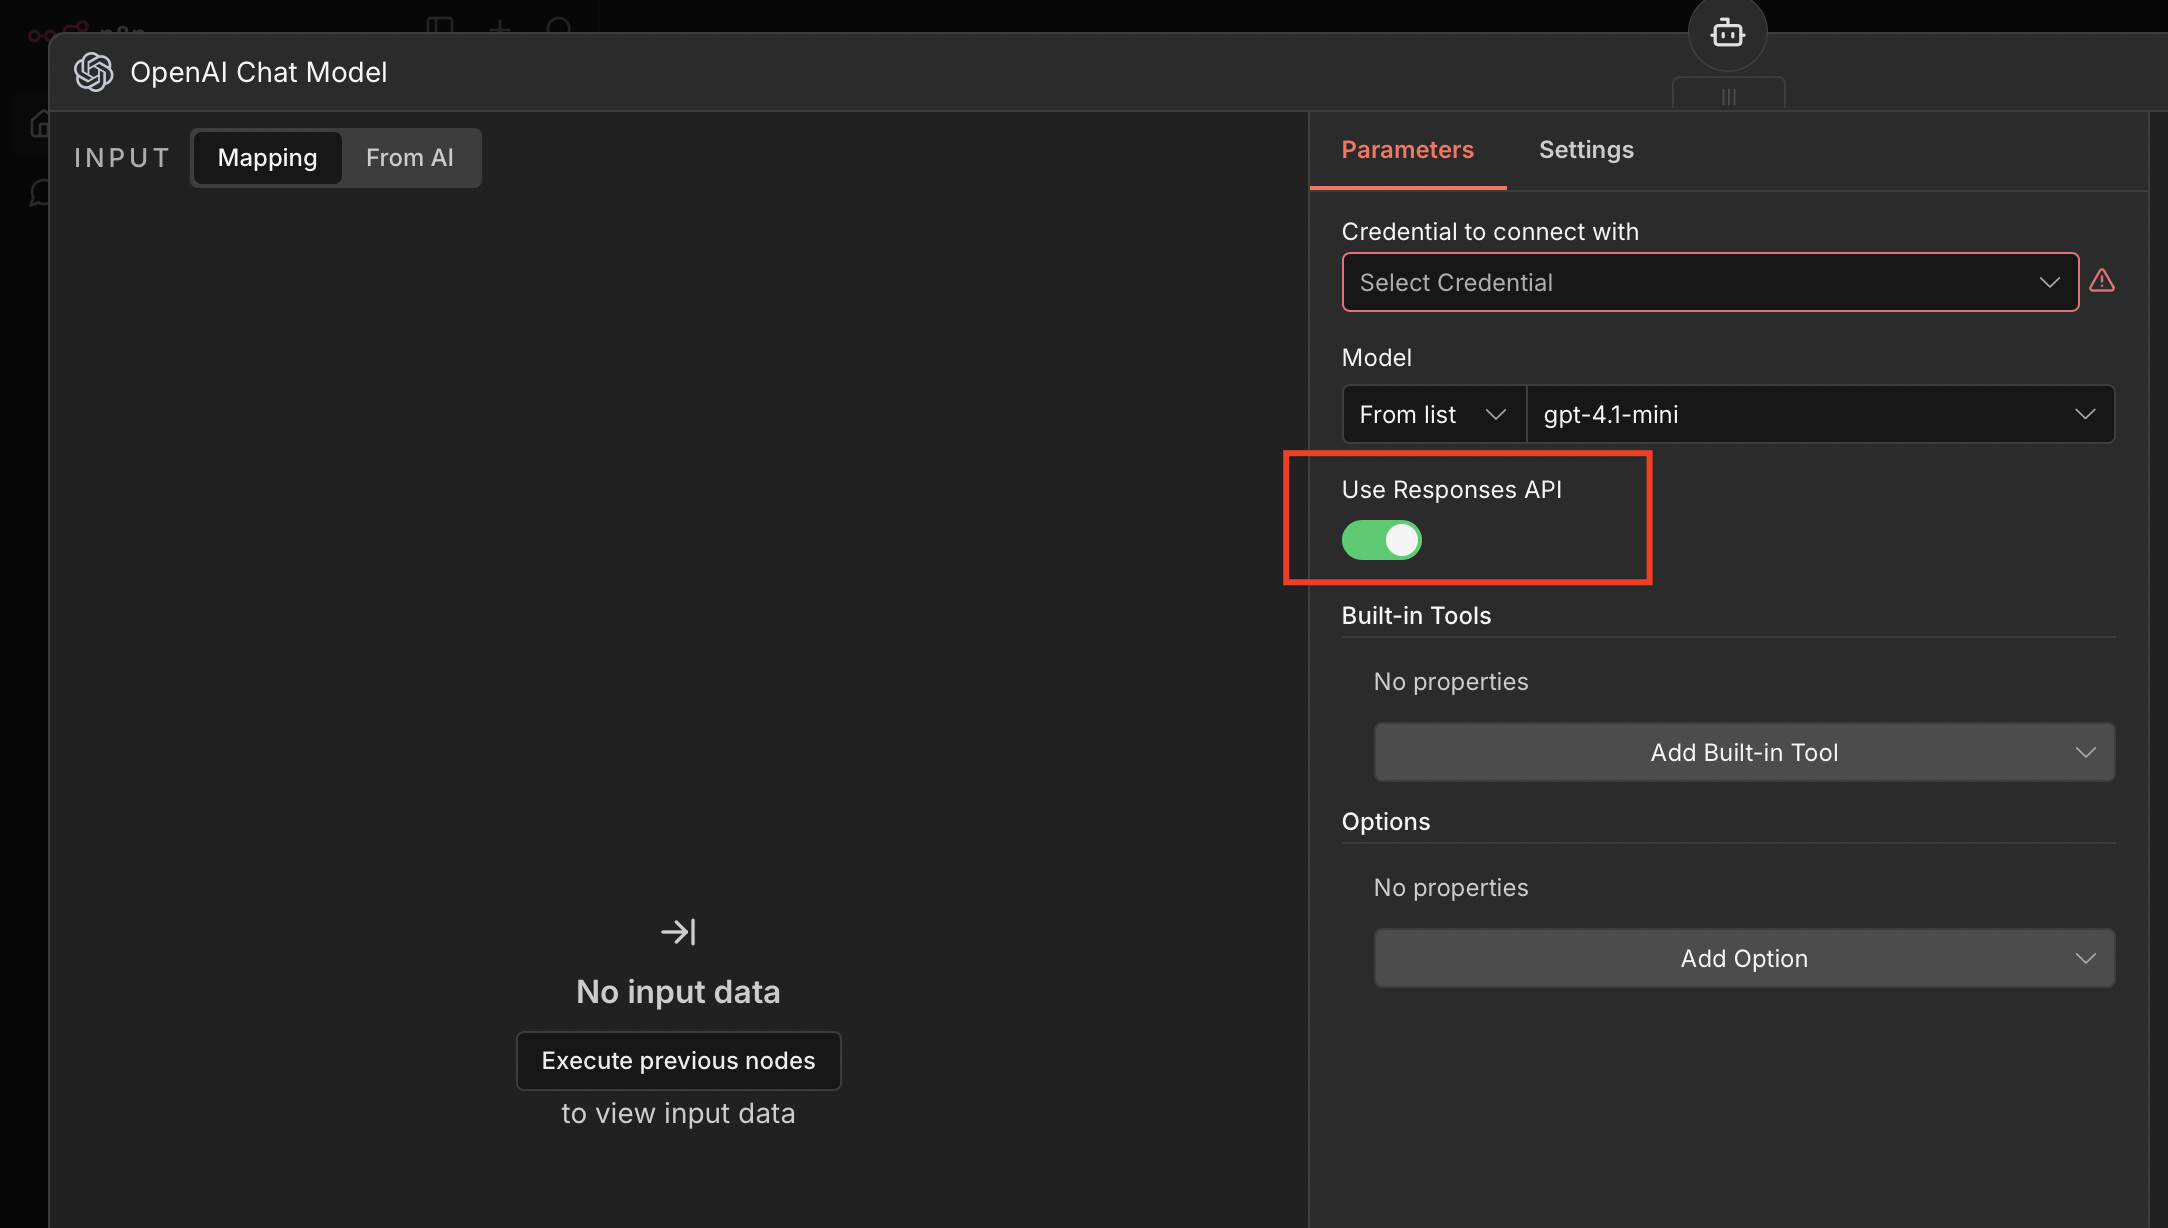Disable the Use Responses API toggle
Screen dimensions: 2168x1228
tap(1381, 540)
